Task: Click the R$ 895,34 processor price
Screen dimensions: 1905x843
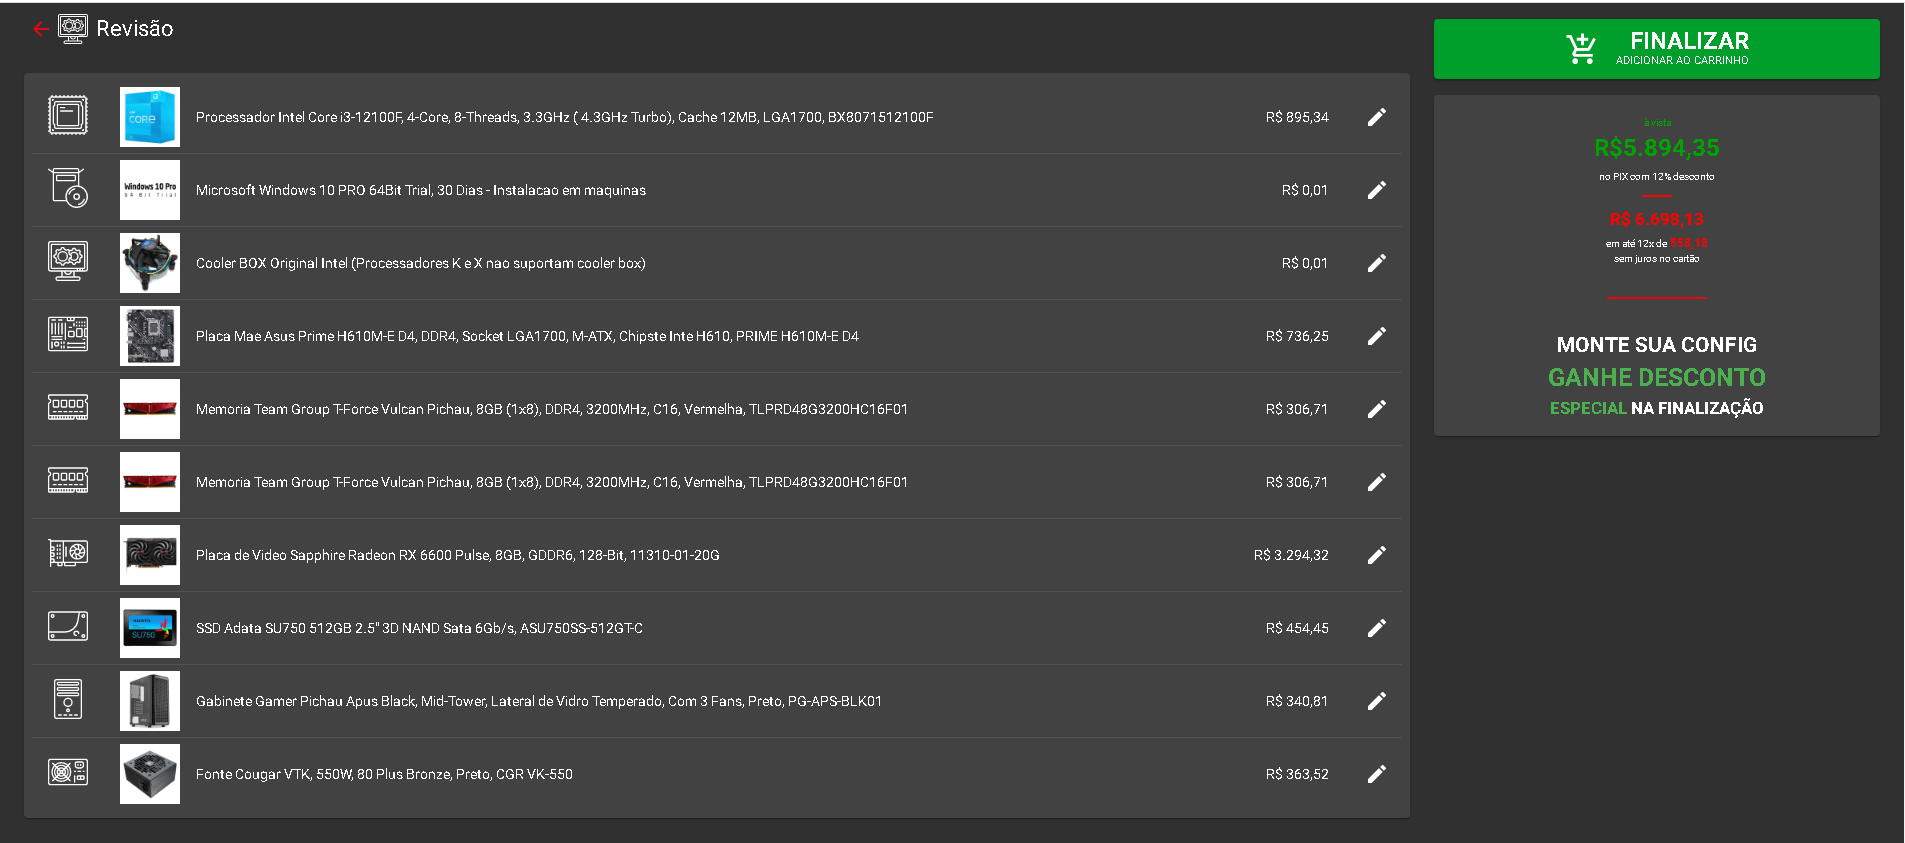Action: point(1297,117)
